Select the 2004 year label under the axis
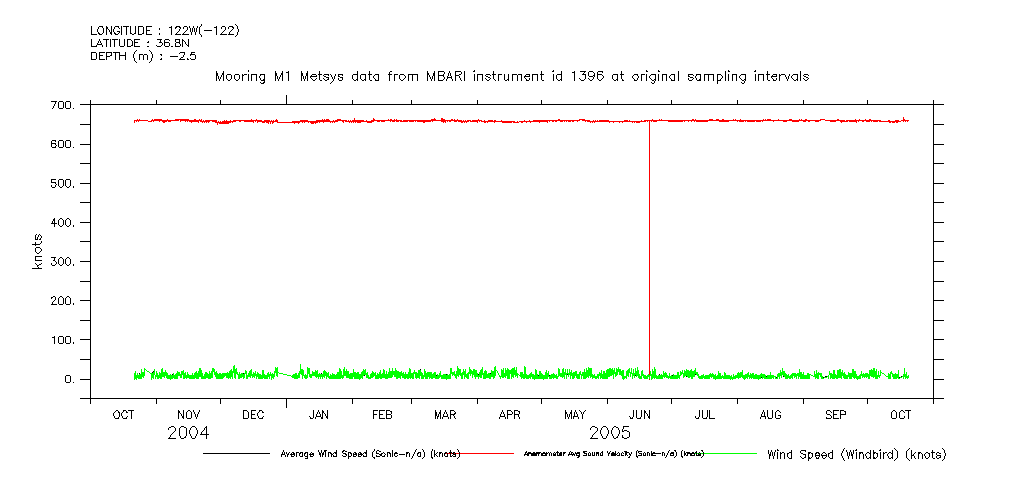The height and width of the screenshot is (504, 1009). pyautogui.click(x=188, y=433)
